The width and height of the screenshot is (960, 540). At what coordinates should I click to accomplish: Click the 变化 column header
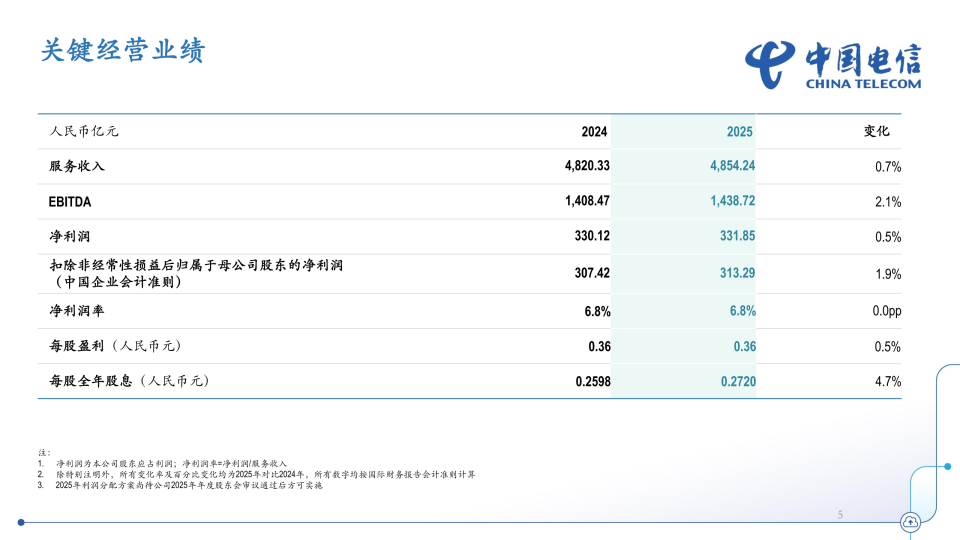point(876,131)
